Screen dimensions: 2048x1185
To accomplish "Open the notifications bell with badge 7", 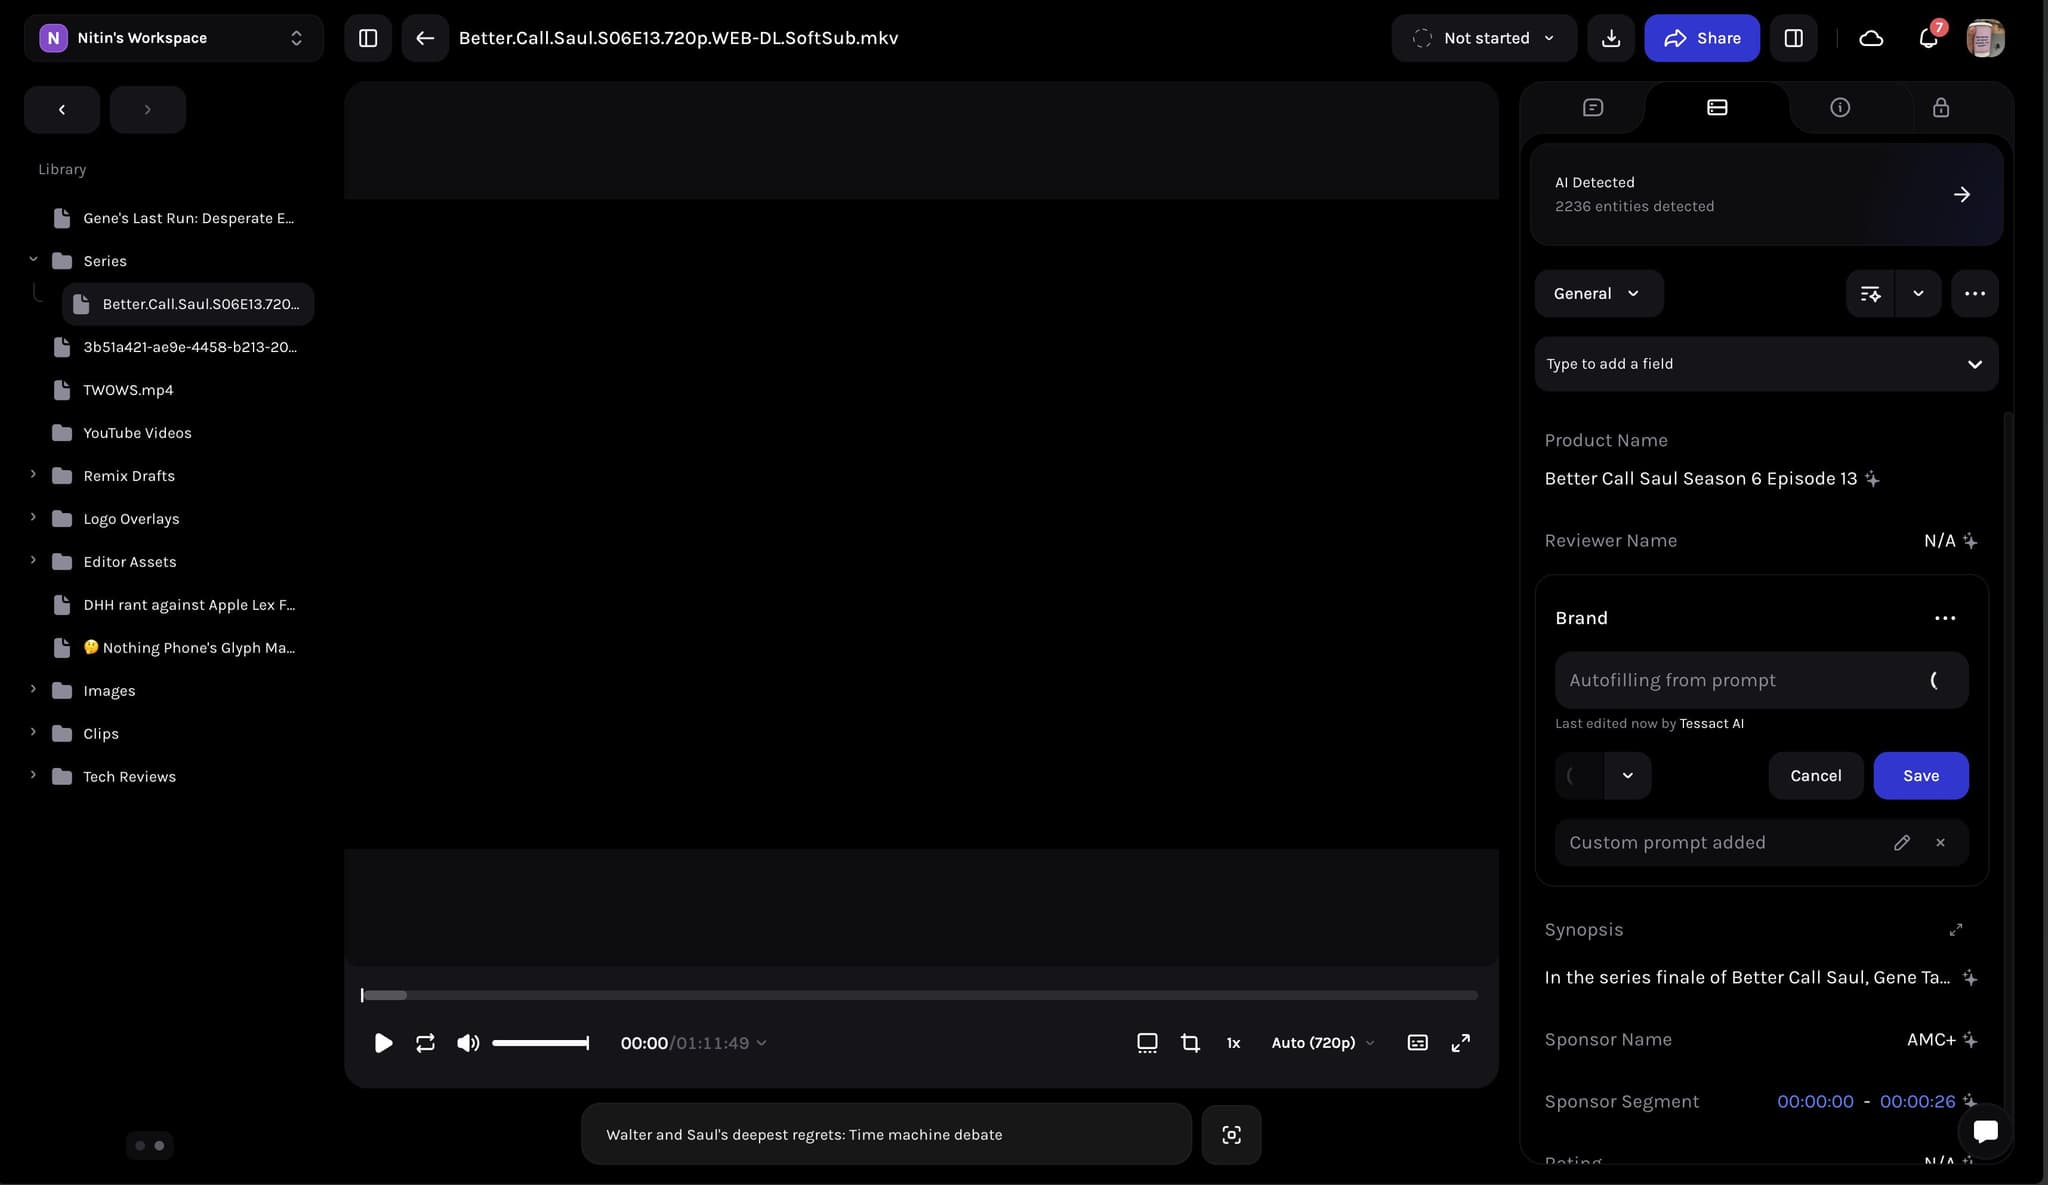I will click(1928, 38).
